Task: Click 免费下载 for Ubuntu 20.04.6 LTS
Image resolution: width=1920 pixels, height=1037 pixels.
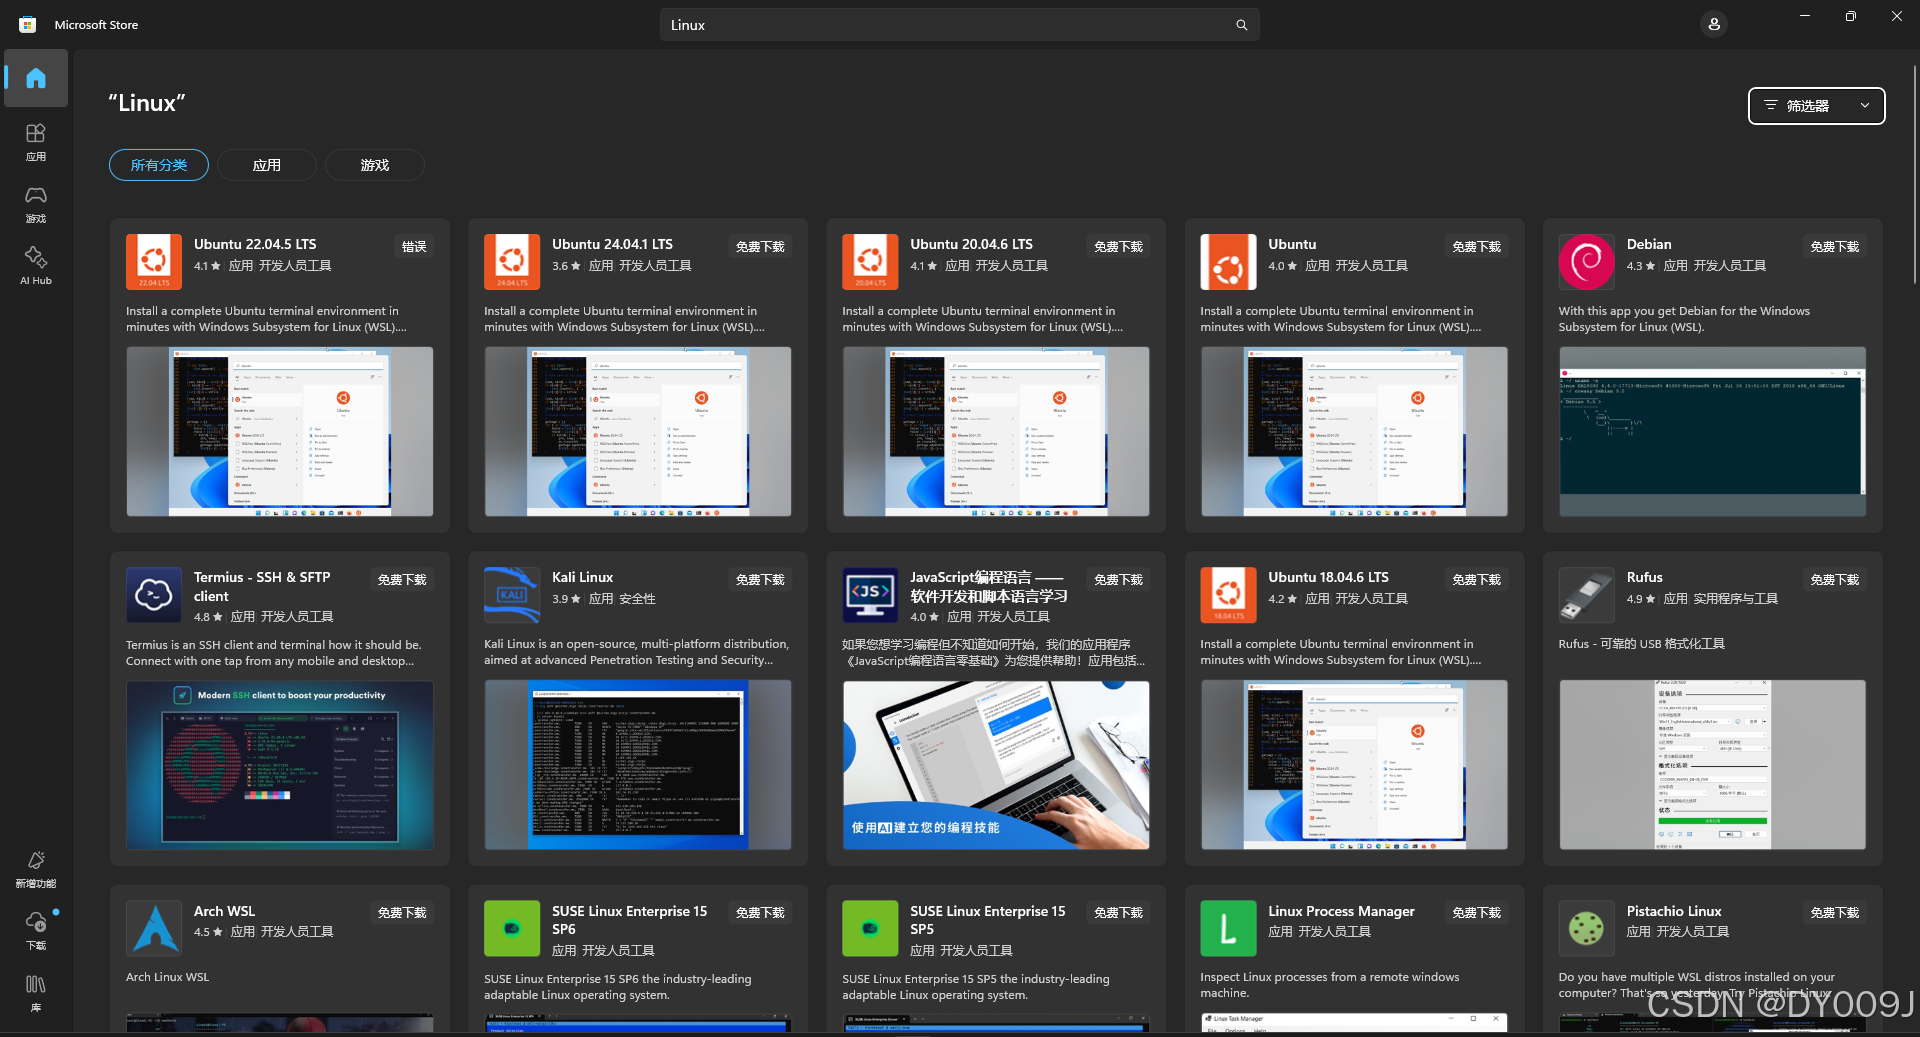Action: tap(1118, 247)
